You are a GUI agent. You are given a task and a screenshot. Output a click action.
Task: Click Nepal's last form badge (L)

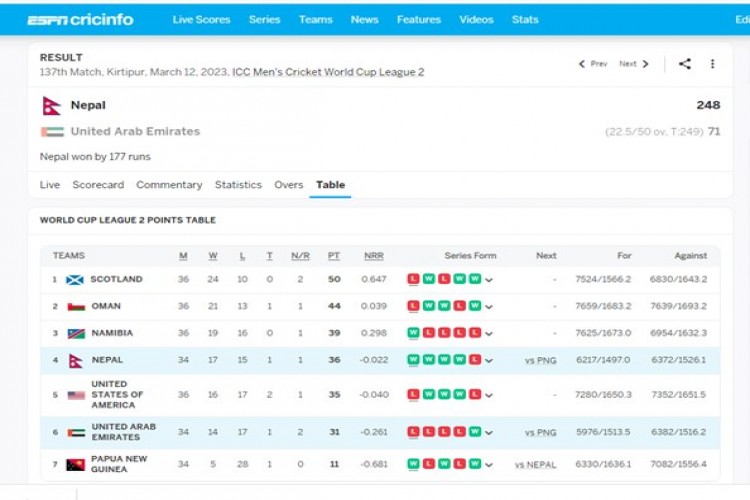(x=474, y=359)
